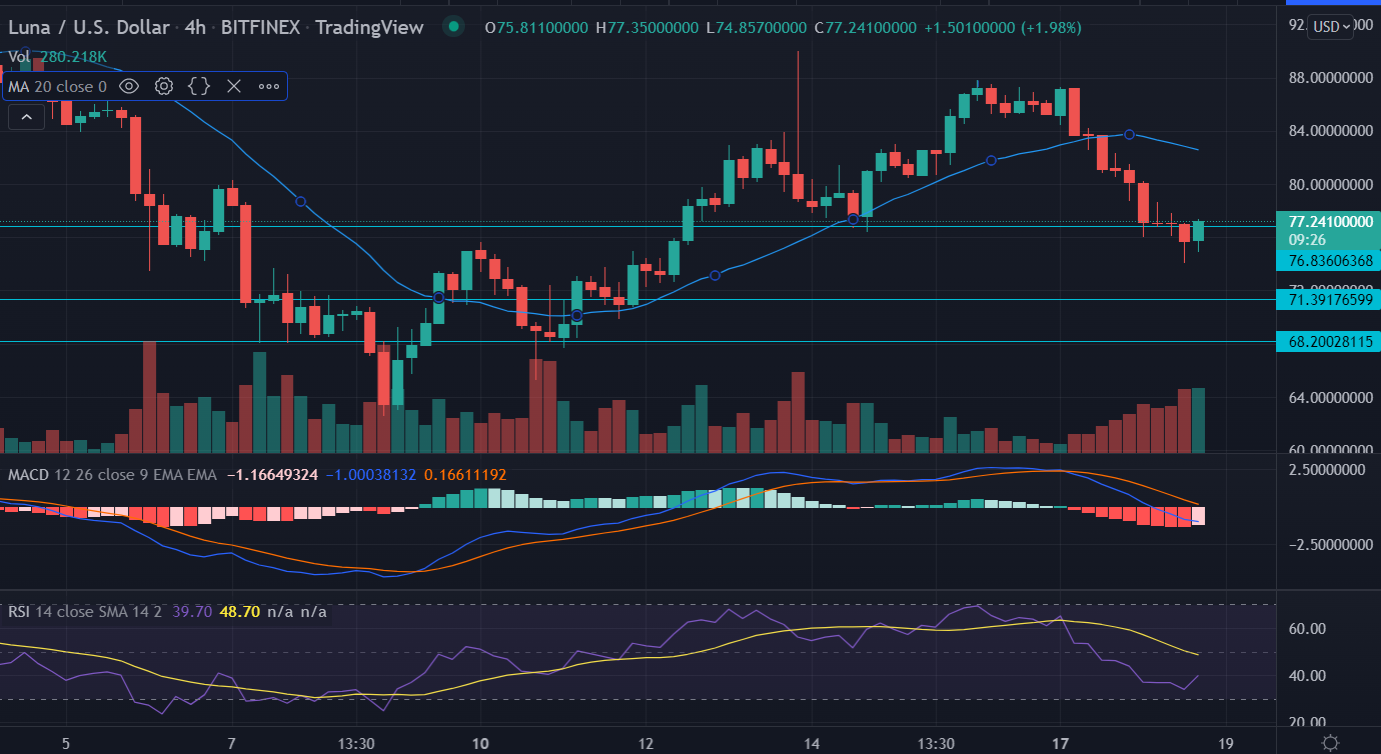Open MA indicator source code braces icon
The height and width of the screenshot is (754, 1381).
pos(199,86)
